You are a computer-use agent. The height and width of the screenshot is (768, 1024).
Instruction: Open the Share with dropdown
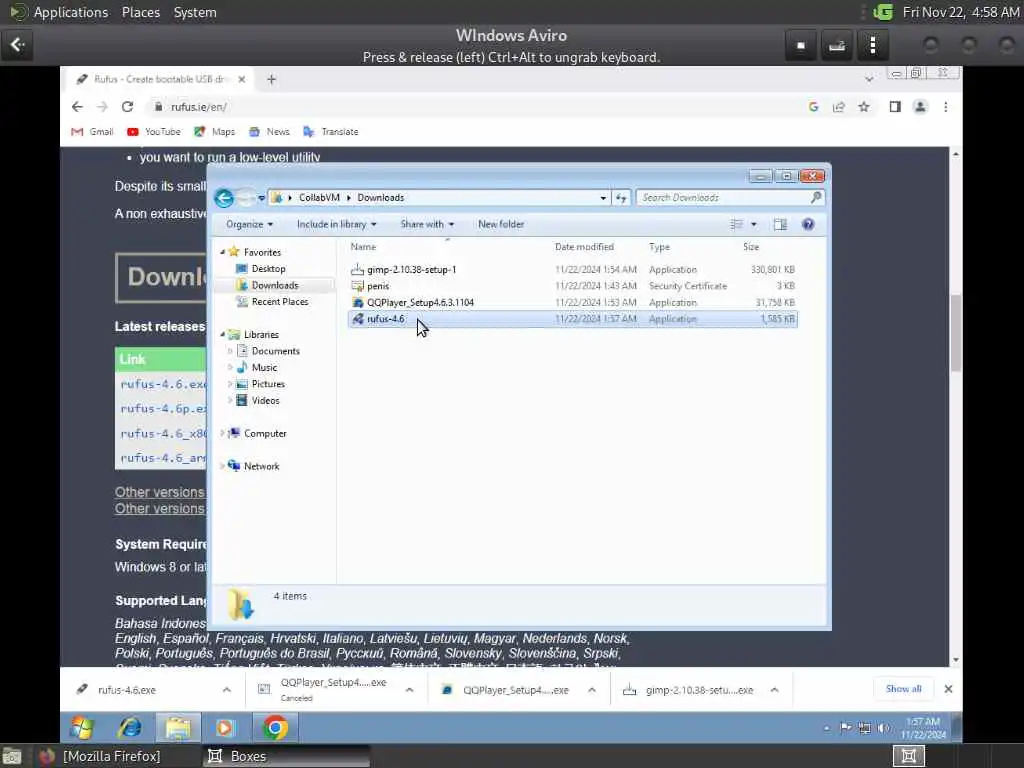click(x=427, y=225)
